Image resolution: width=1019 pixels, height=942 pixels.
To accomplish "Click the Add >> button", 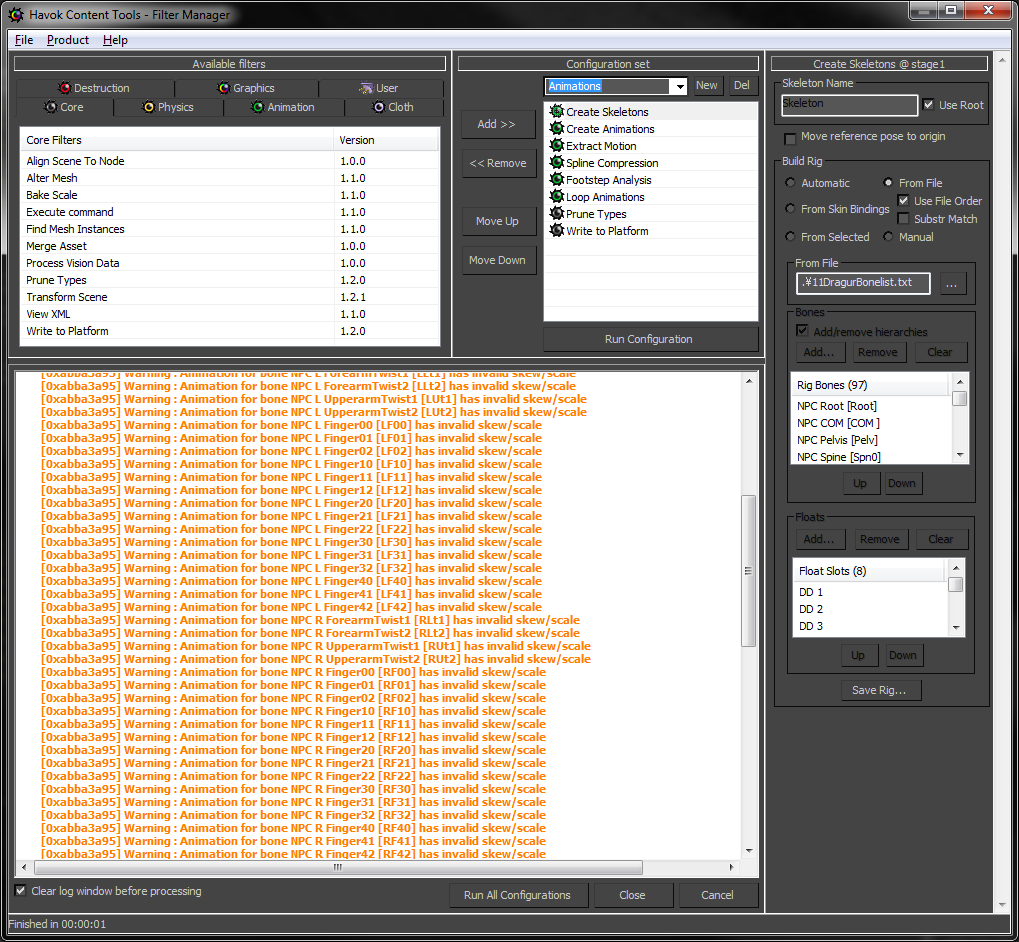I will coord(498,124).
